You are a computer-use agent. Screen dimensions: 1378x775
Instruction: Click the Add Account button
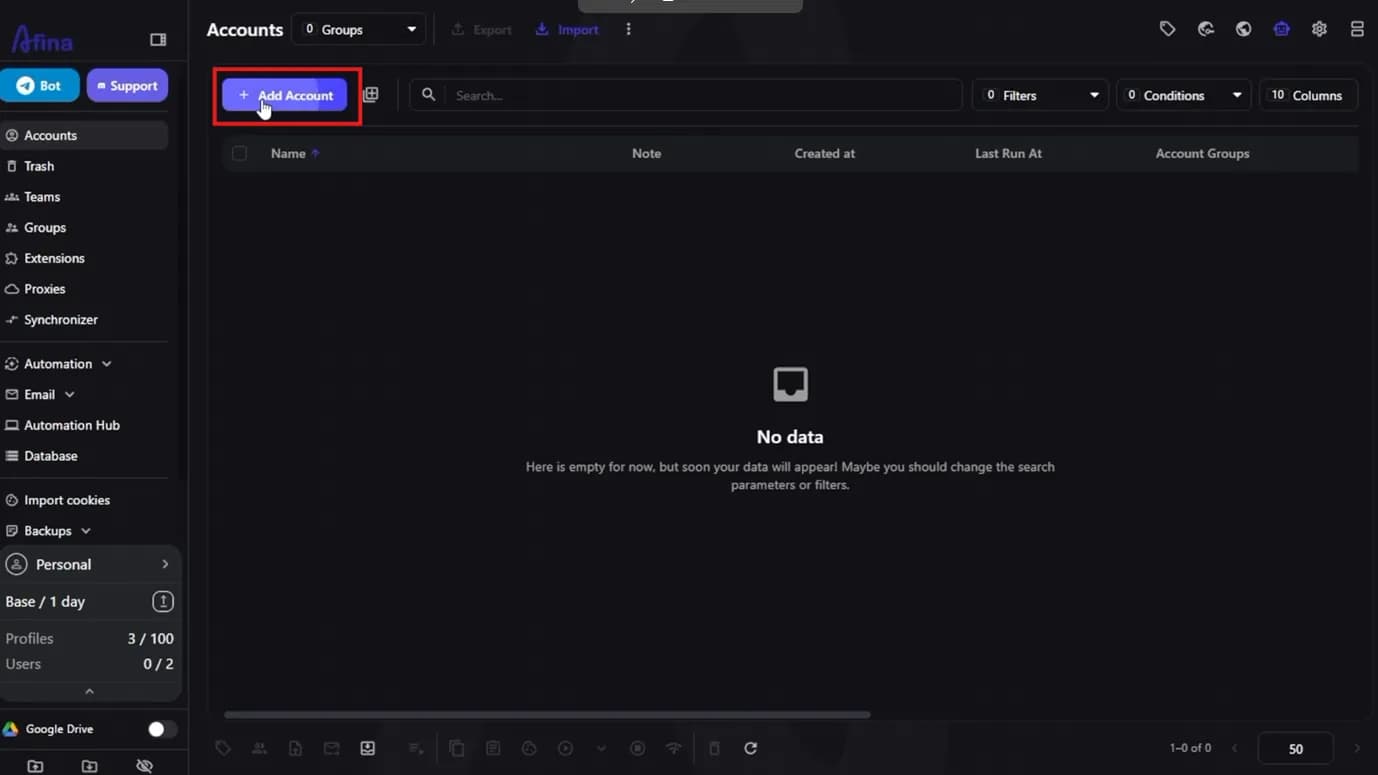[285, 95]
